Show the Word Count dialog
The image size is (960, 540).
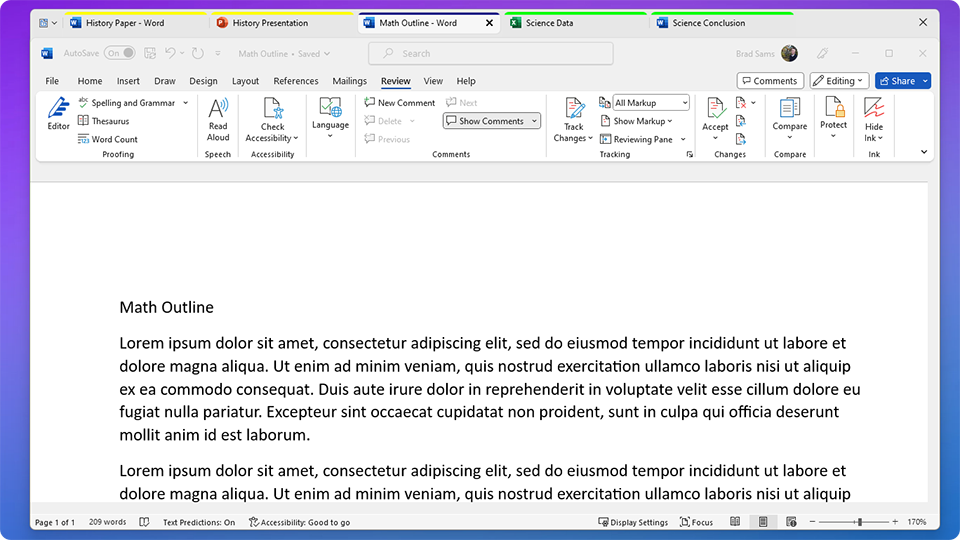[x=108, y=140]
